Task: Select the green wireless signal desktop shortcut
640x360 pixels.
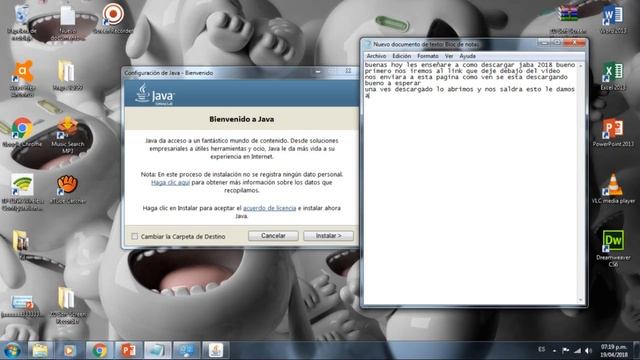Action: [22, 192]
